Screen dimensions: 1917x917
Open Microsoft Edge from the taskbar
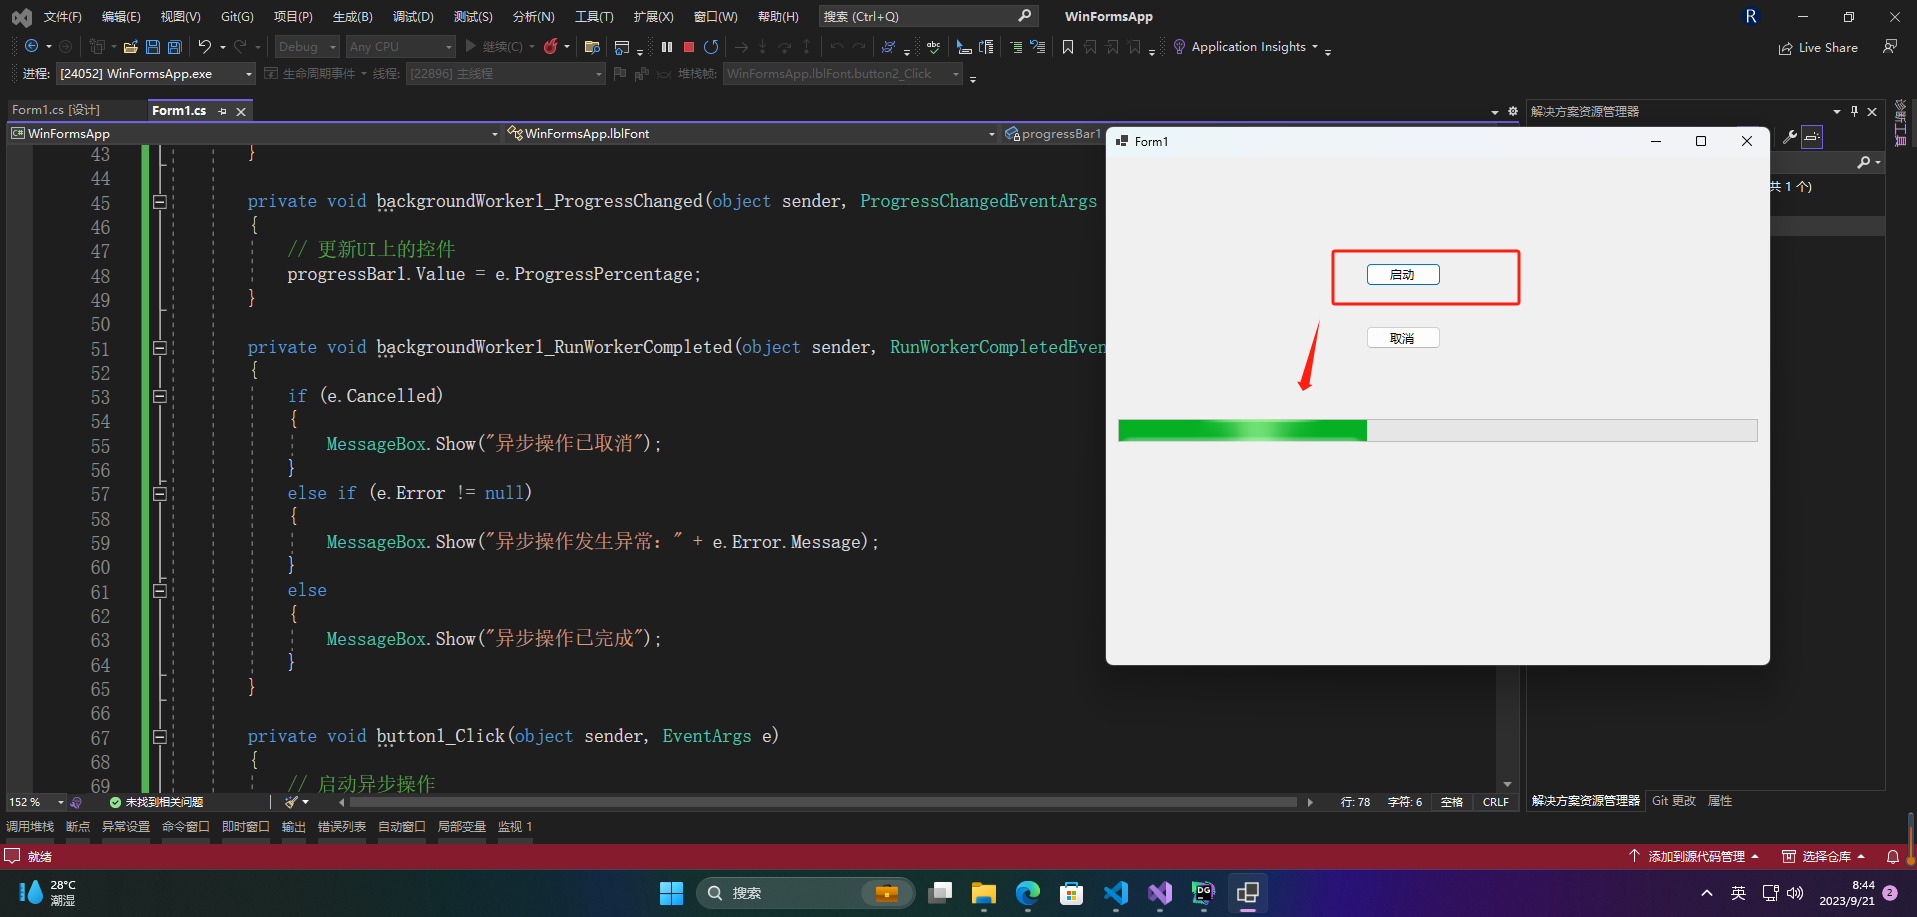click(x=1027, y=893)
